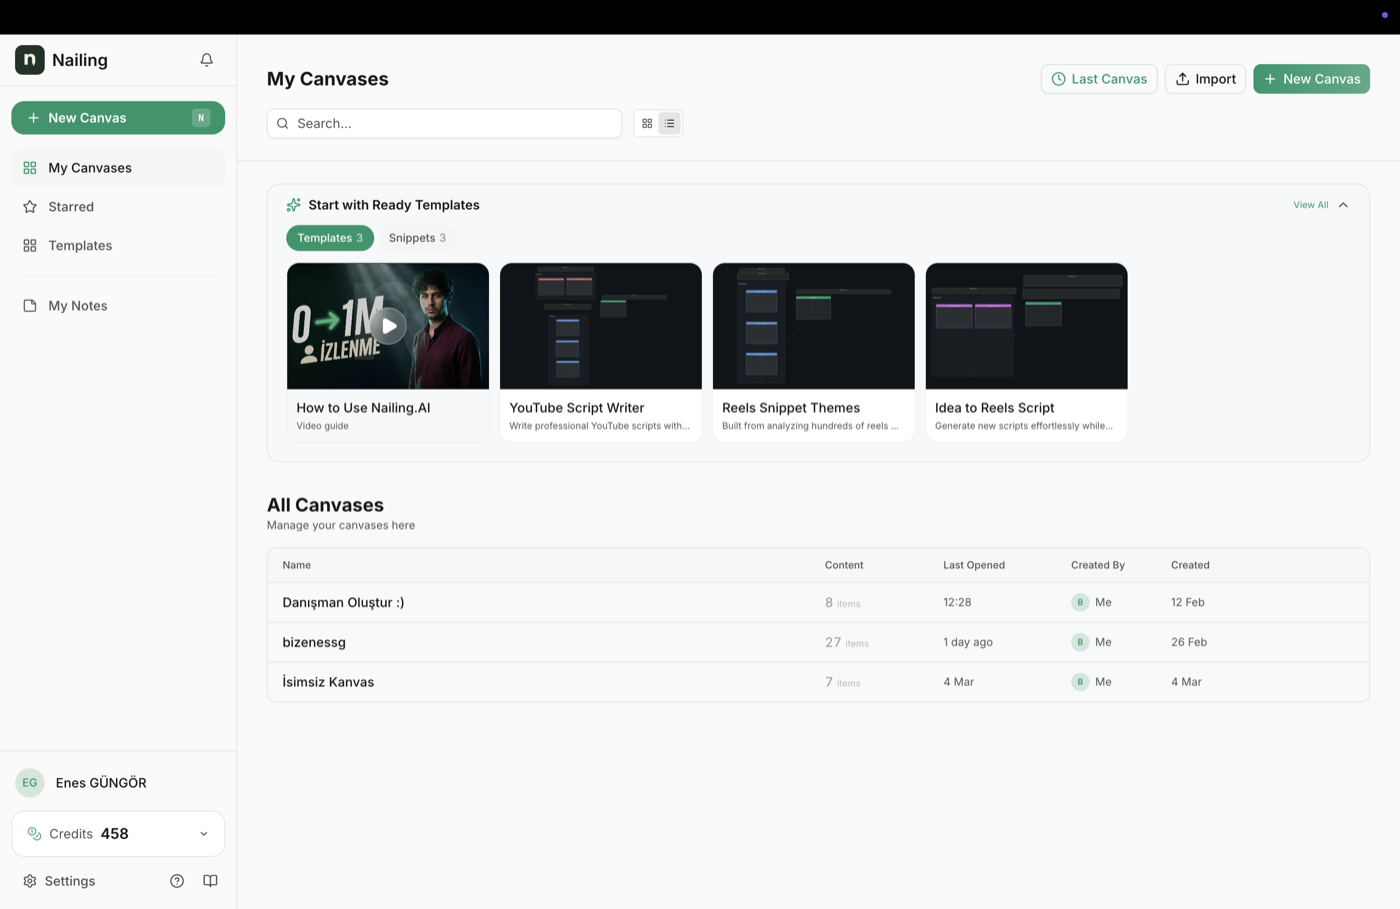Image resolution: width=1400 pixels, height=909 pixels.
Task: Collapse the Ready Templates section
Action: [x=1343, y=205]
